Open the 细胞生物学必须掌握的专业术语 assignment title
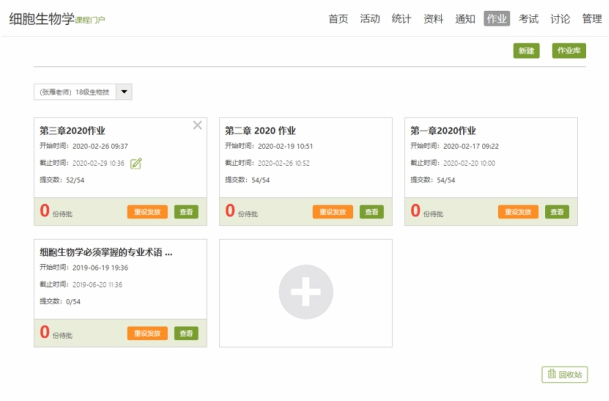The width and height of the screenshot is (609, 401). coord(106,253)
